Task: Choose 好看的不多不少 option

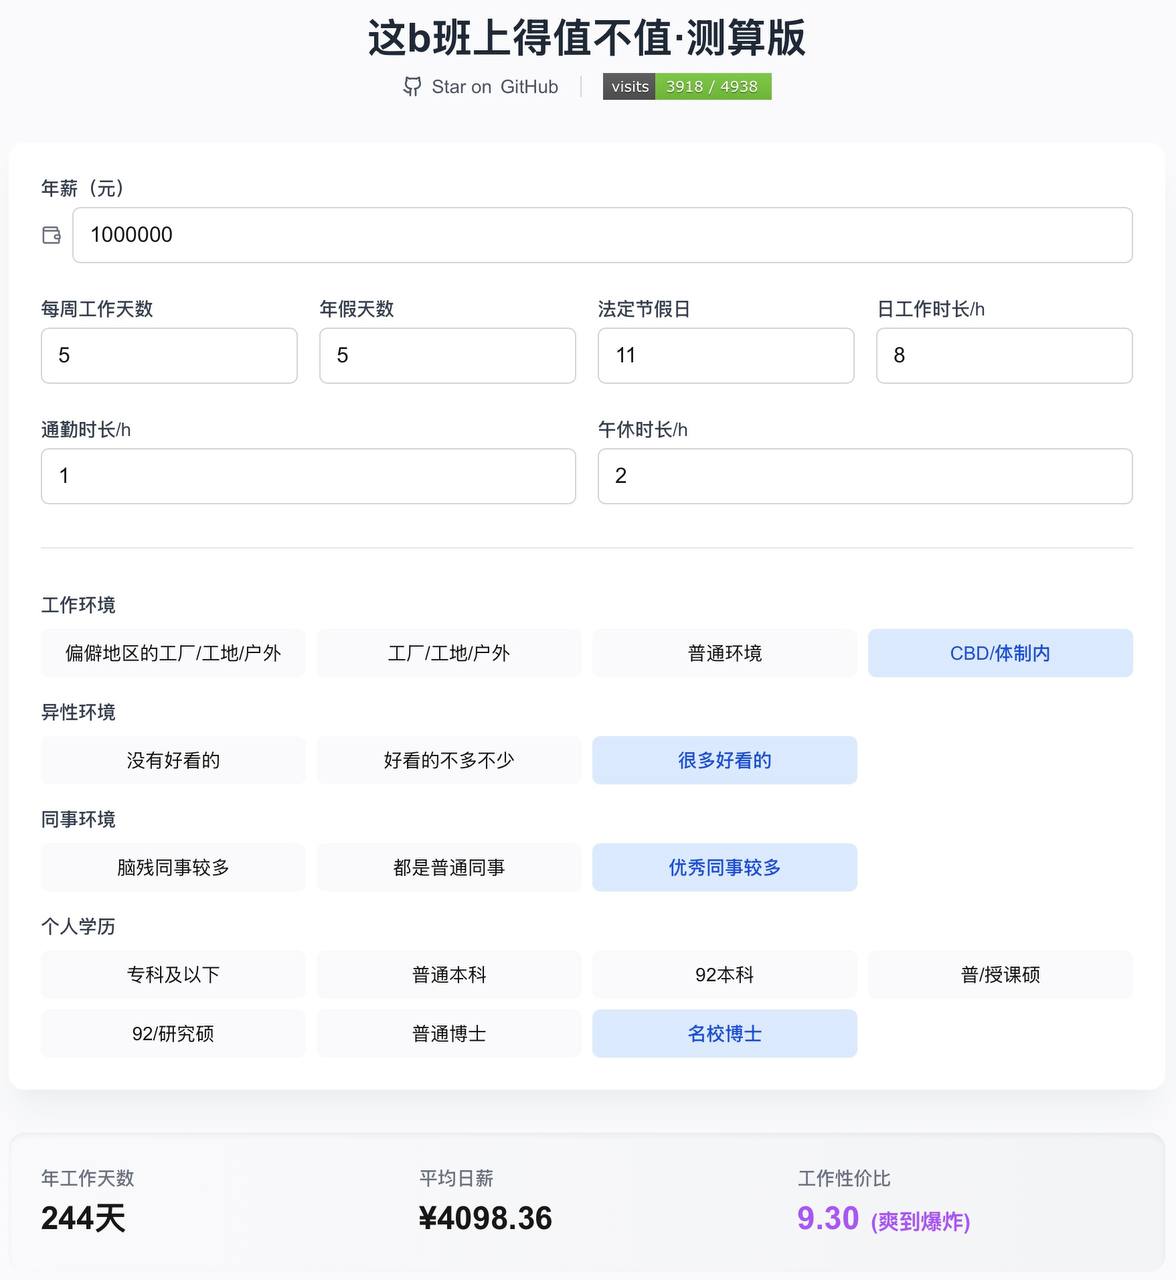Action: click(x=449, y=760)
